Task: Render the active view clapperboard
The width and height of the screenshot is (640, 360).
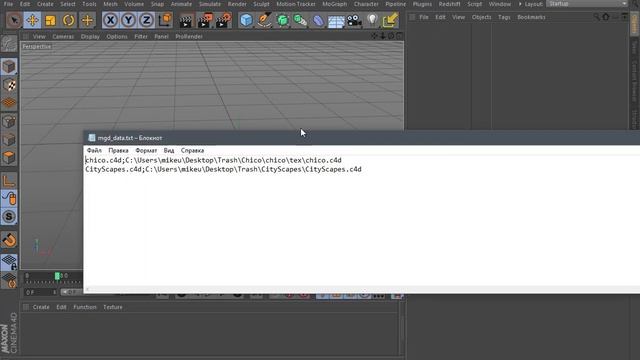Action: pyautogui.click(x=186, y=20)
